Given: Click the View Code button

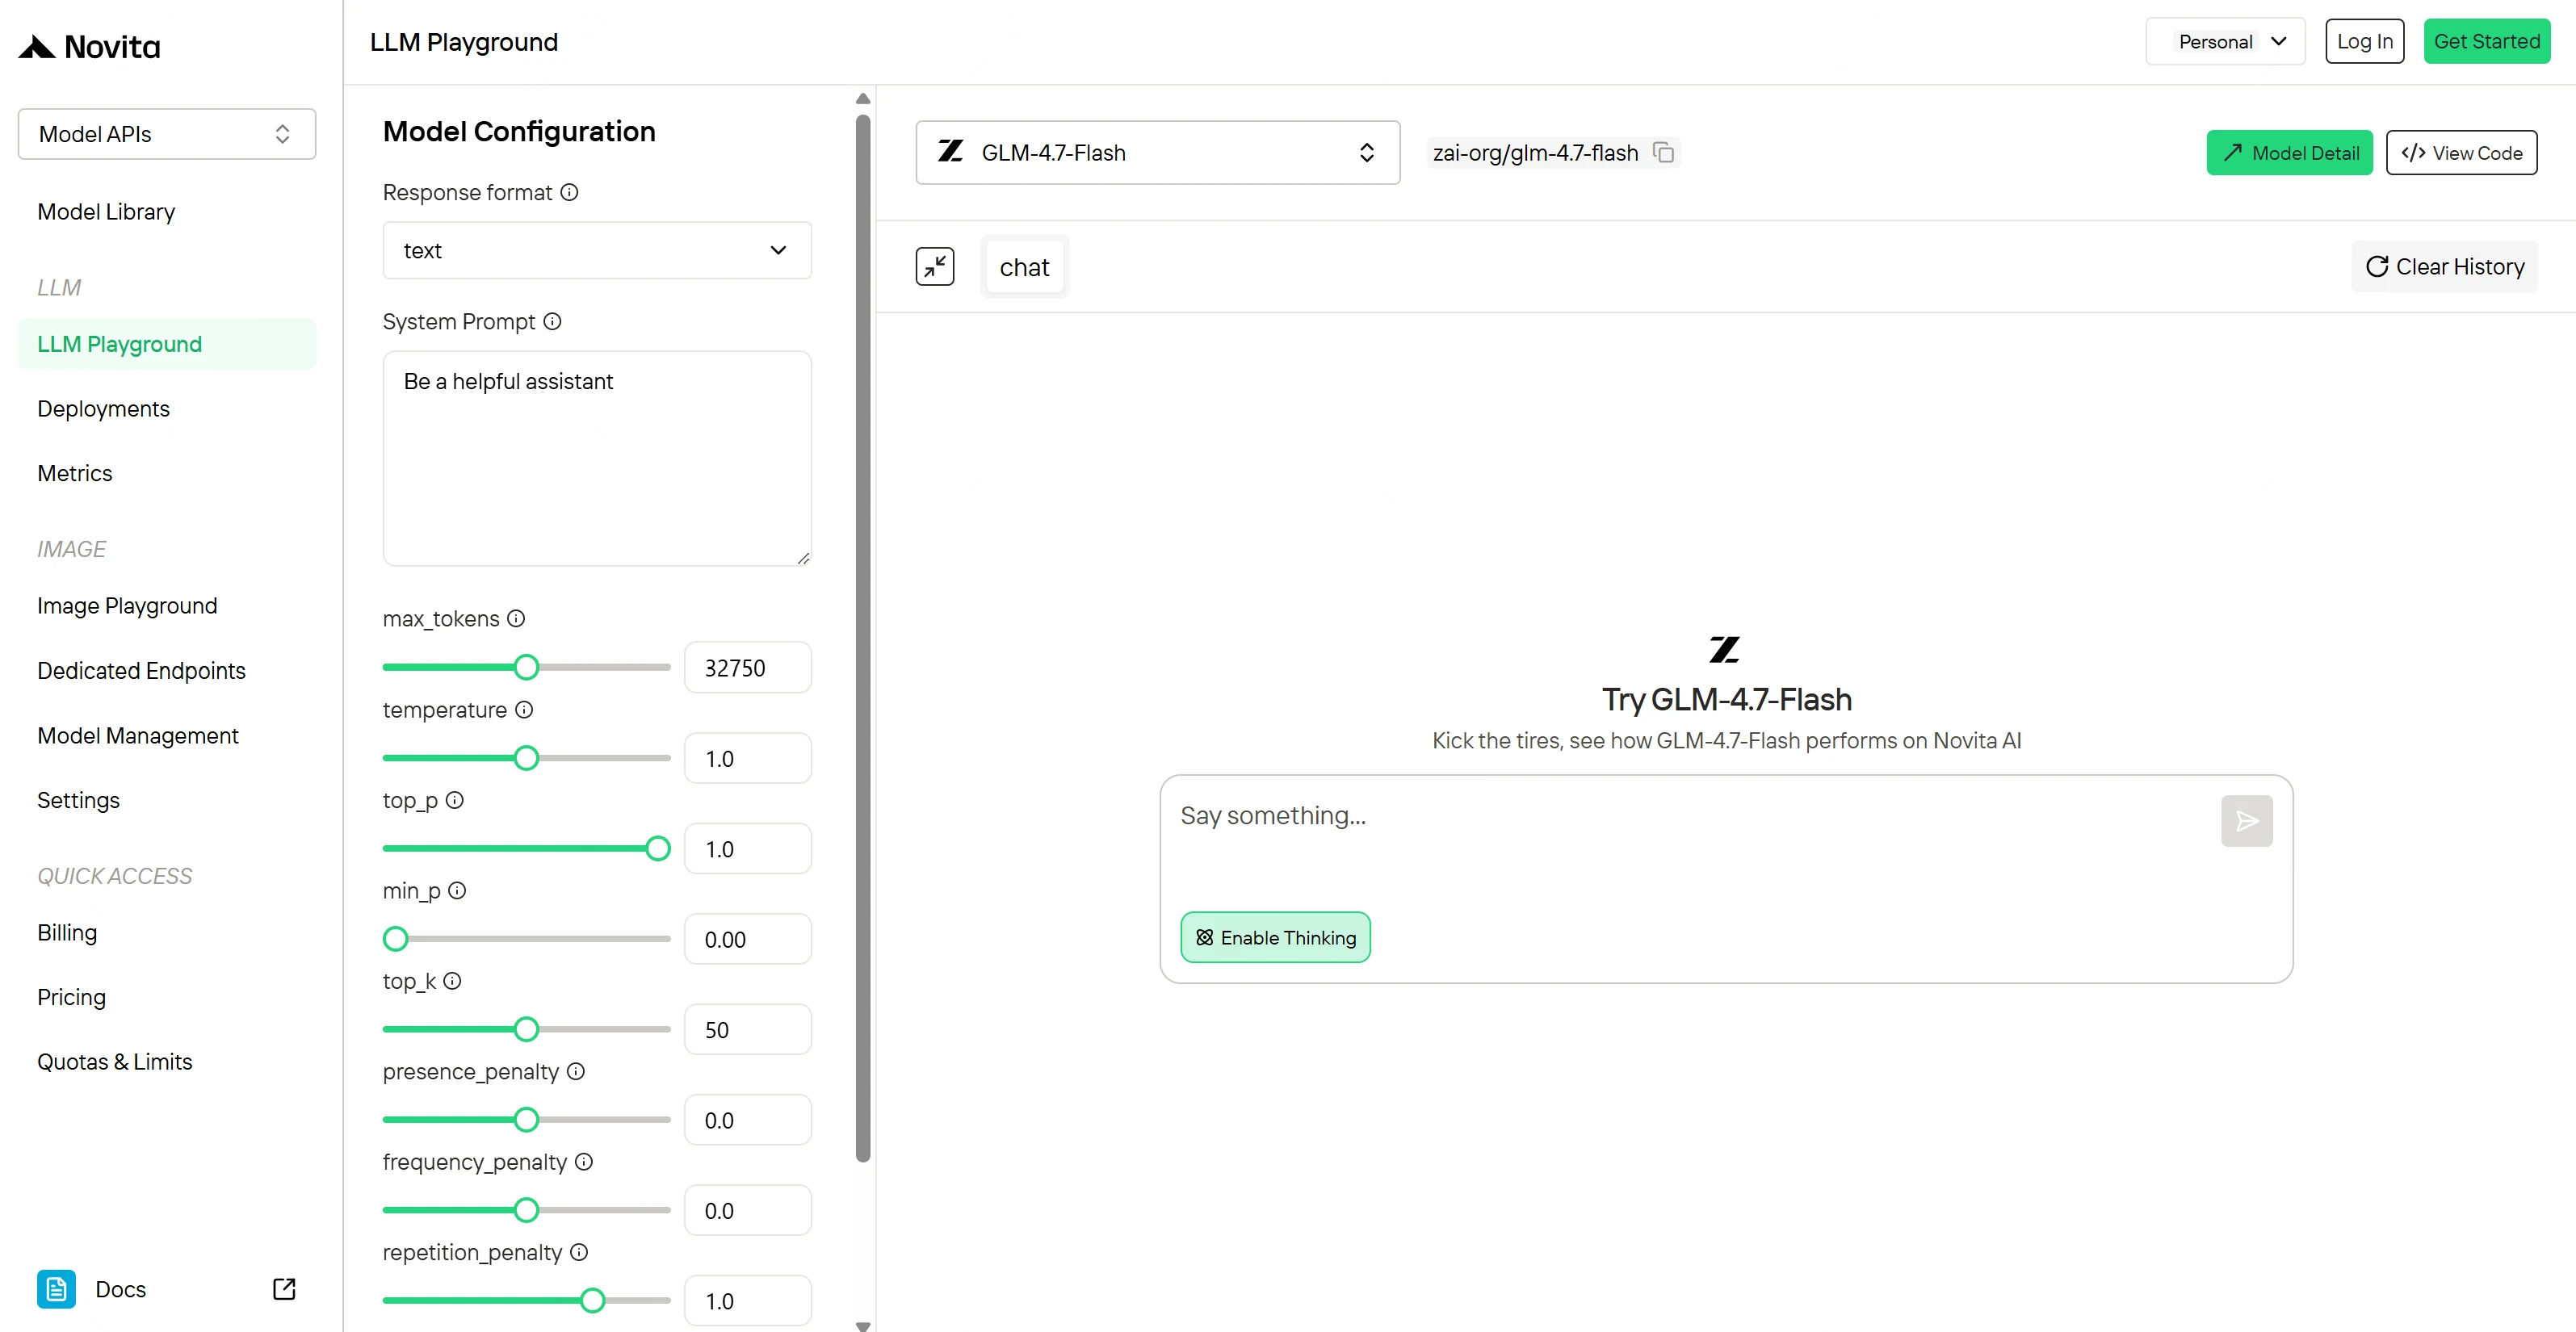Looking at the screenshot, I should pyautogui.click(x=2461, y=152).
